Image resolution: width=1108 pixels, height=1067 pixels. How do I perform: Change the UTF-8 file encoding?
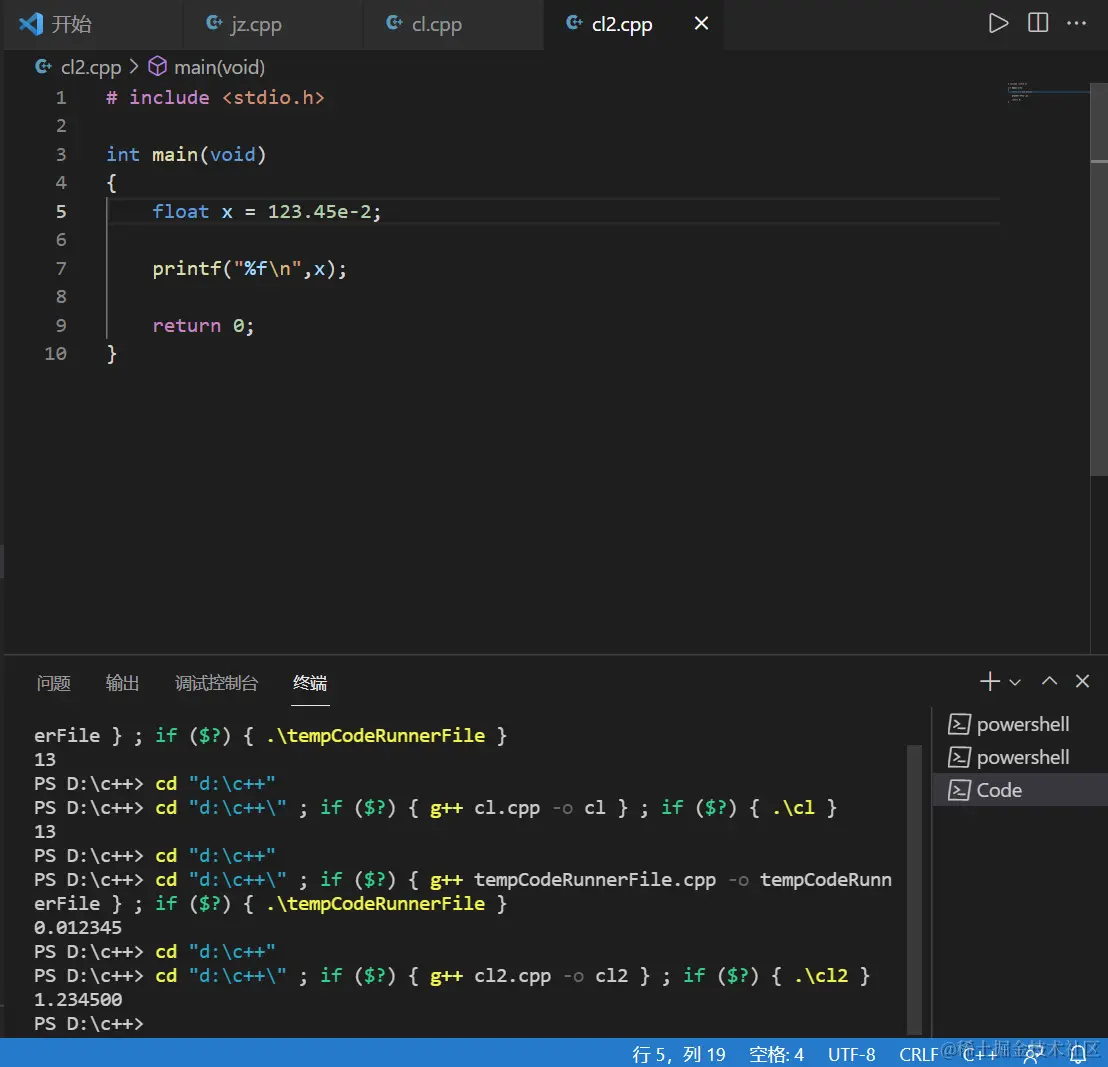[851, 1054]
